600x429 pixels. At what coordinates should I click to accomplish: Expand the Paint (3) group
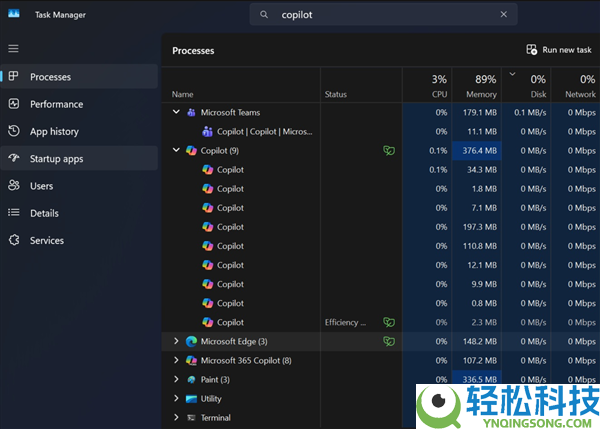[x=176, y=379]
